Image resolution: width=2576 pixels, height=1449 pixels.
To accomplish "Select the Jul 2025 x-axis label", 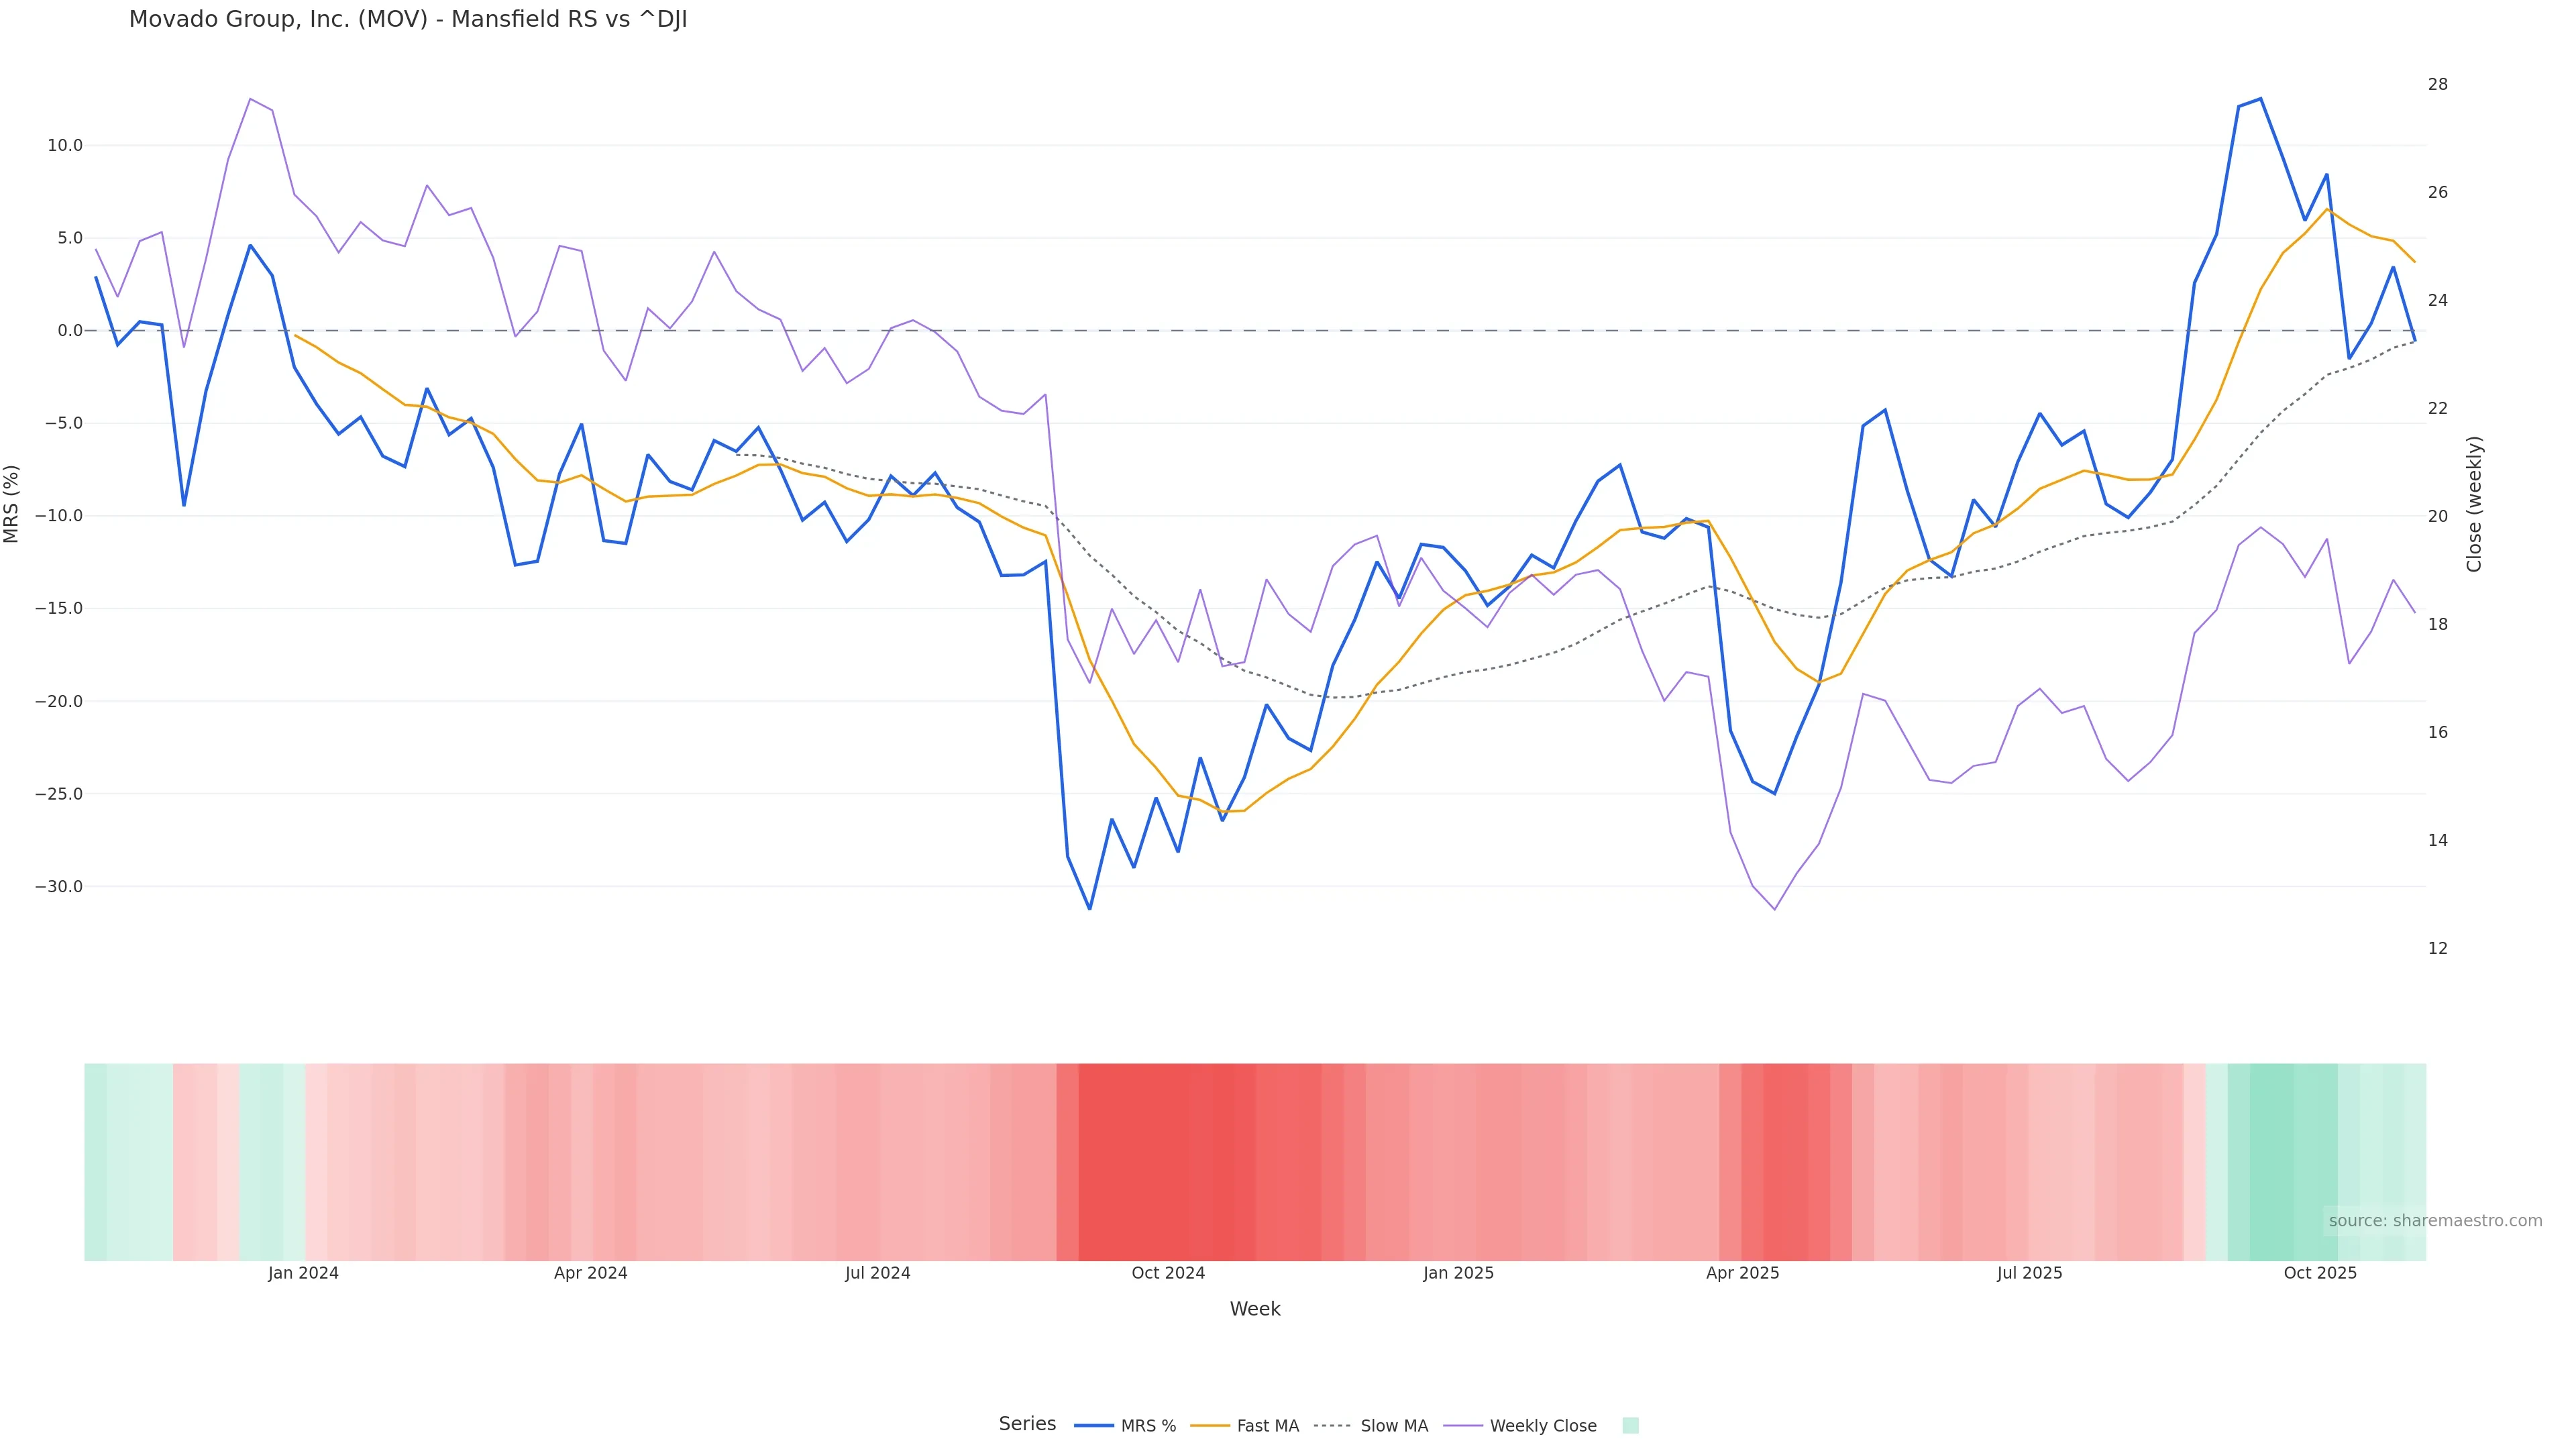I will [2029, 1273].
